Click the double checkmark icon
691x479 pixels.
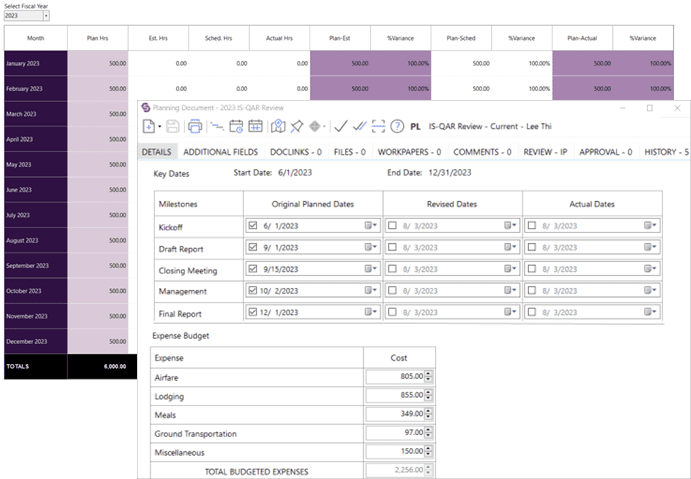tap(360, 126)
